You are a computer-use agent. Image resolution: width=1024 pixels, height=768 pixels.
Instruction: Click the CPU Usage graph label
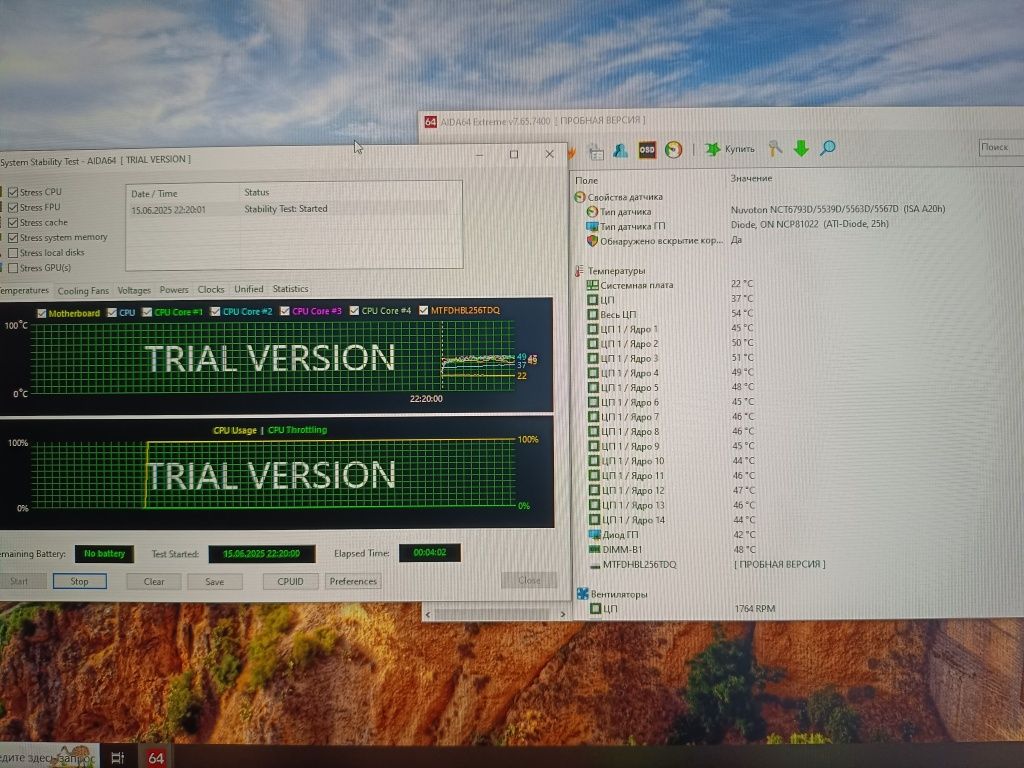tap(235, 430)
